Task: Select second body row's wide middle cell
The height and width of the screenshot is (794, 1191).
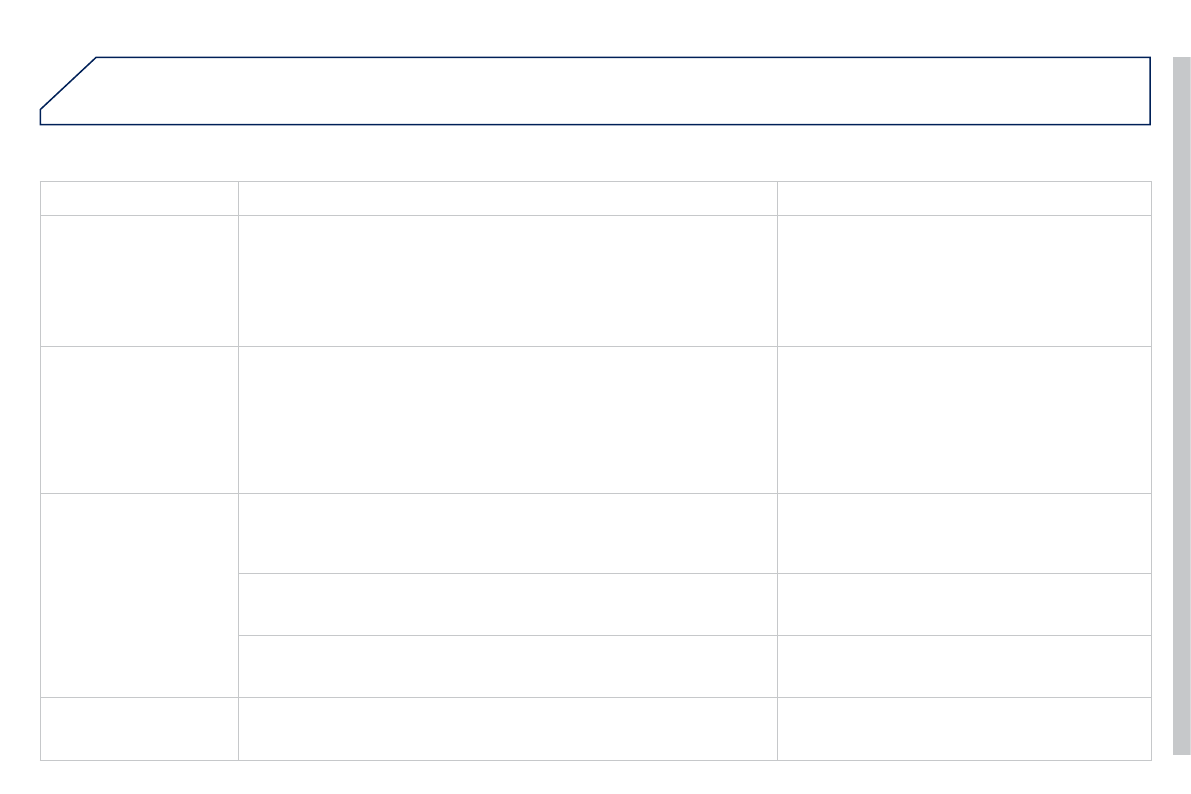Action: (x=507, y=420)
